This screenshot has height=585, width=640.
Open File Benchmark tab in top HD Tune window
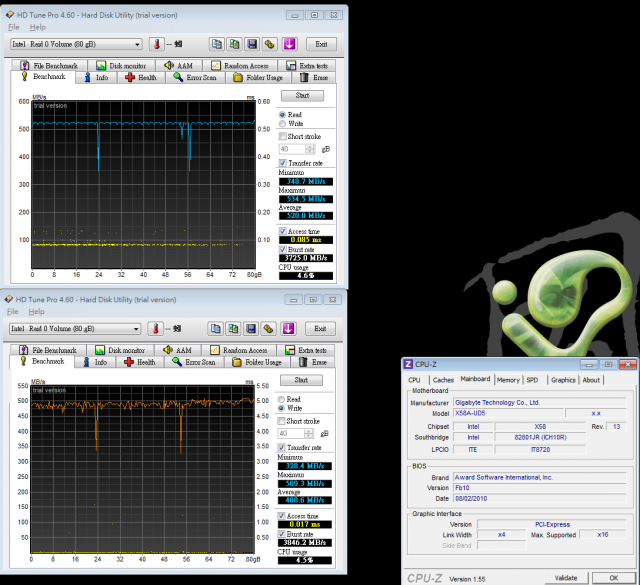(49, 66)
